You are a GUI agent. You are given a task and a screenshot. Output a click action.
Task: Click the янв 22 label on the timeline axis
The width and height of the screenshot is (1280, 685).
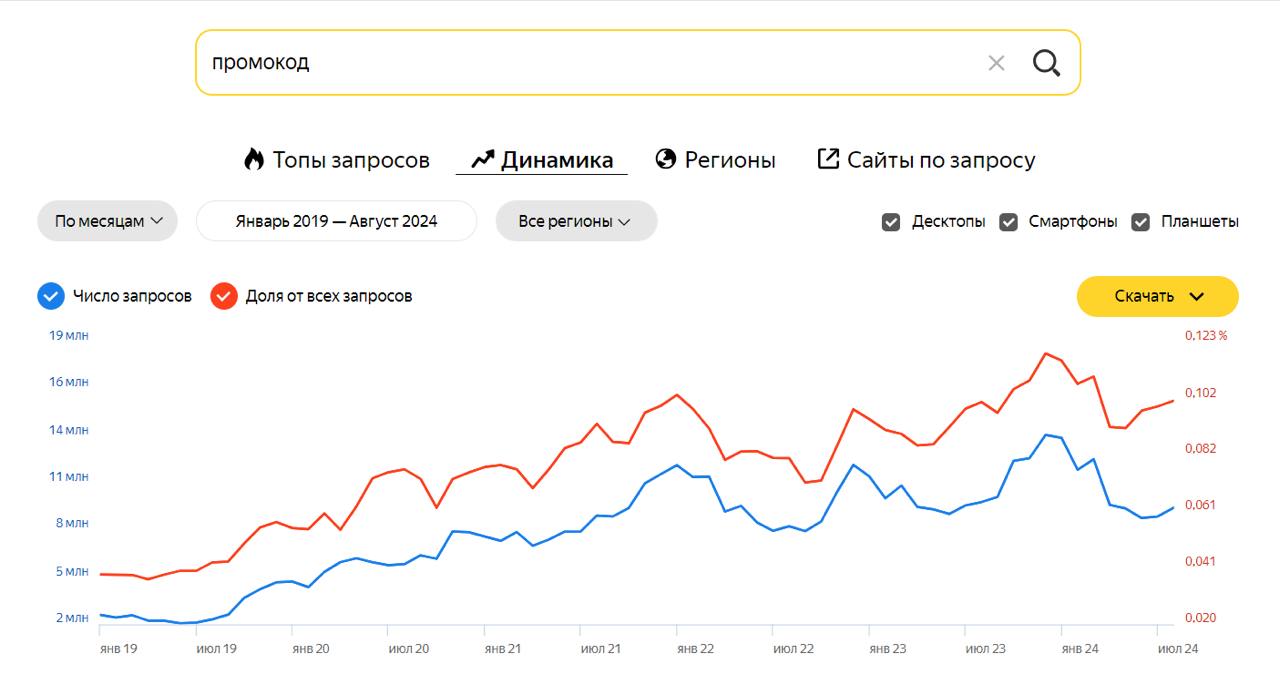point(695,649)
